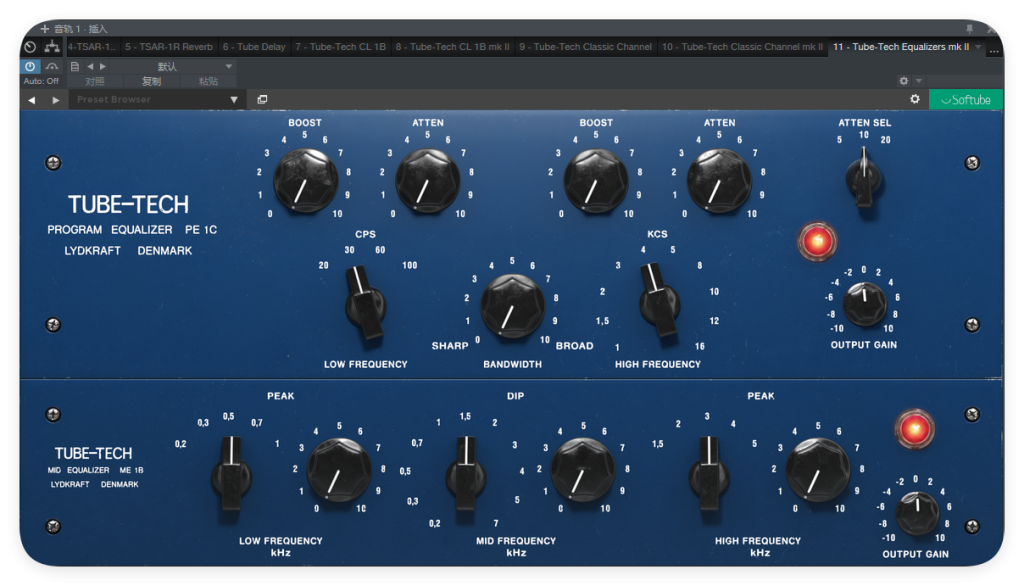This screenshot has height=586, width=1024.
Task: Click the window-layout icon beside Preset Browser
Action: [263, 99]
